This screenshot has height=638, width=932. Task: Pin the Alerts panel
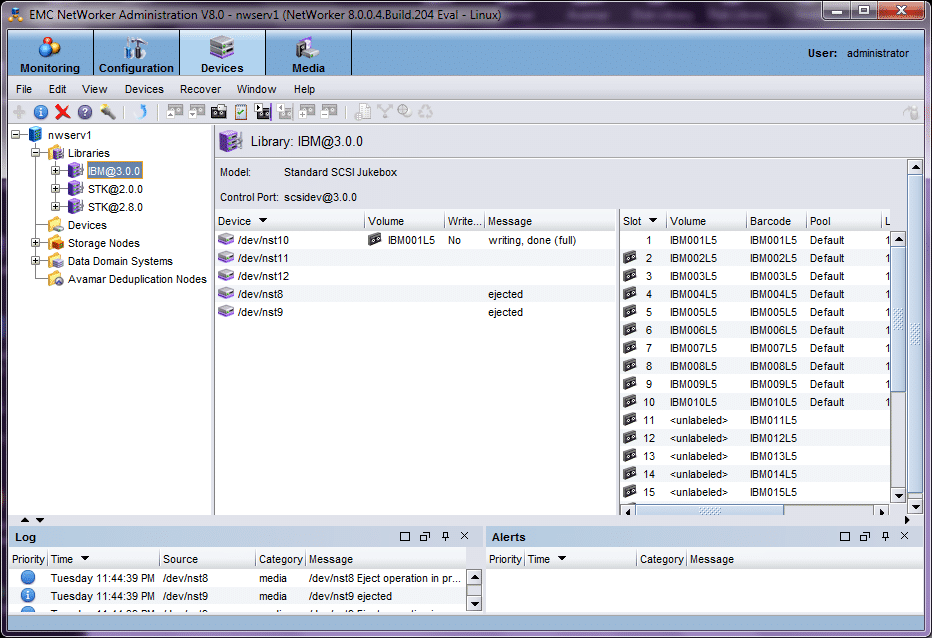(x=885, y=536)
